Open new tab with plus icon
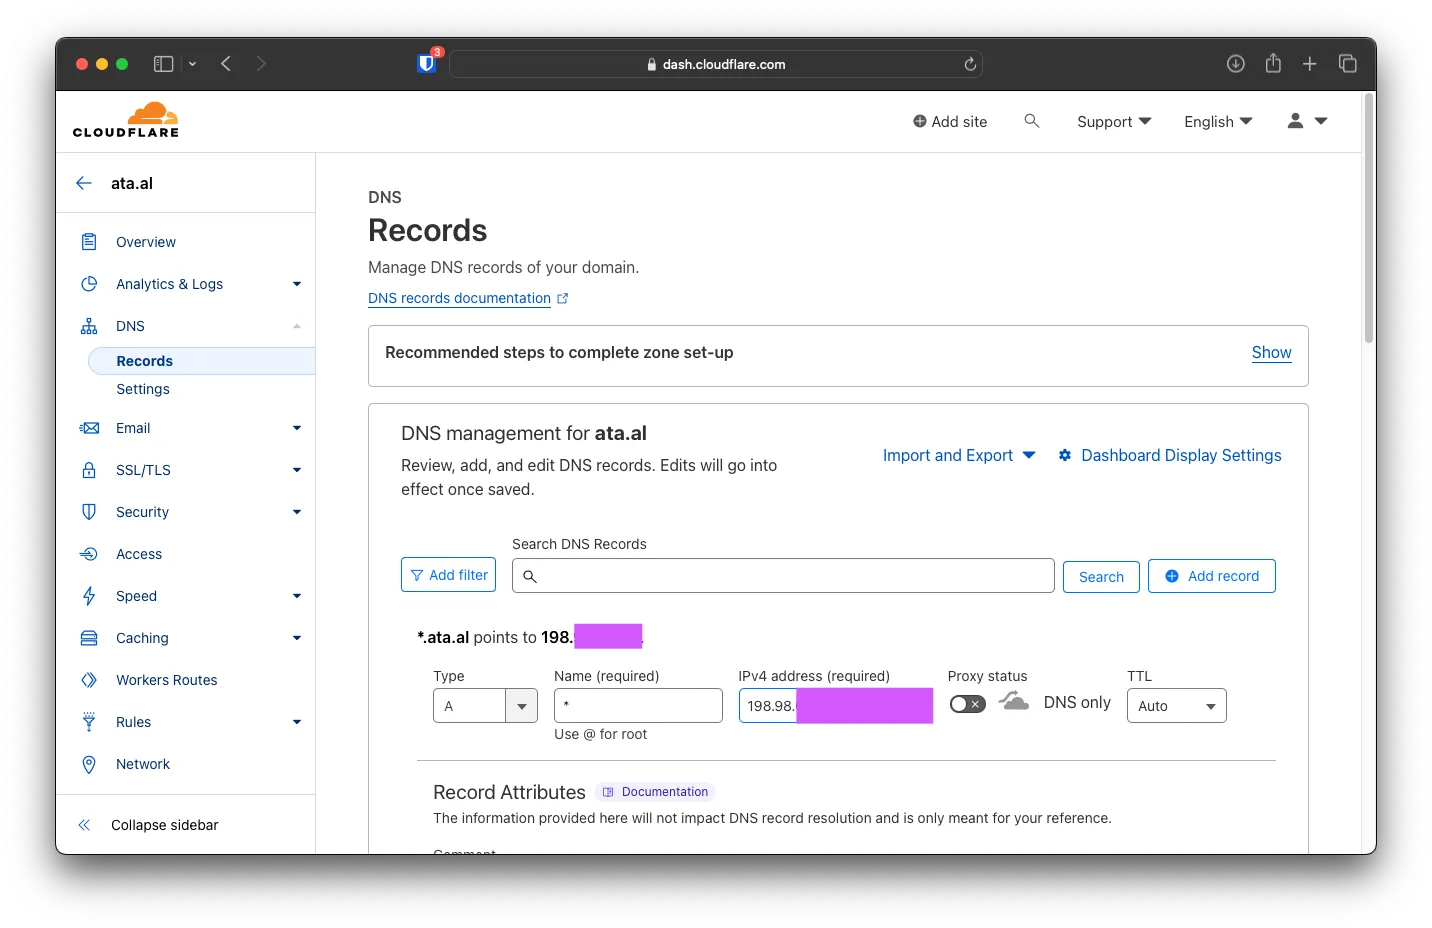Image resolution: width=1432 pixels, height=928 pixels. (1310, 64)
